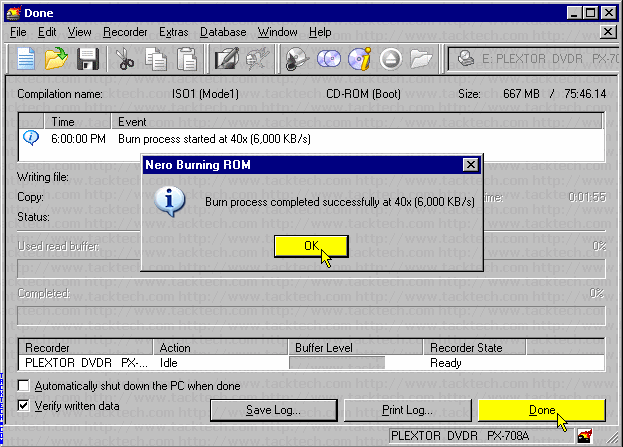Click the blue info bubble in dialog
The width and height of the screenshot is (623, 447).
[x=170, y=201]
